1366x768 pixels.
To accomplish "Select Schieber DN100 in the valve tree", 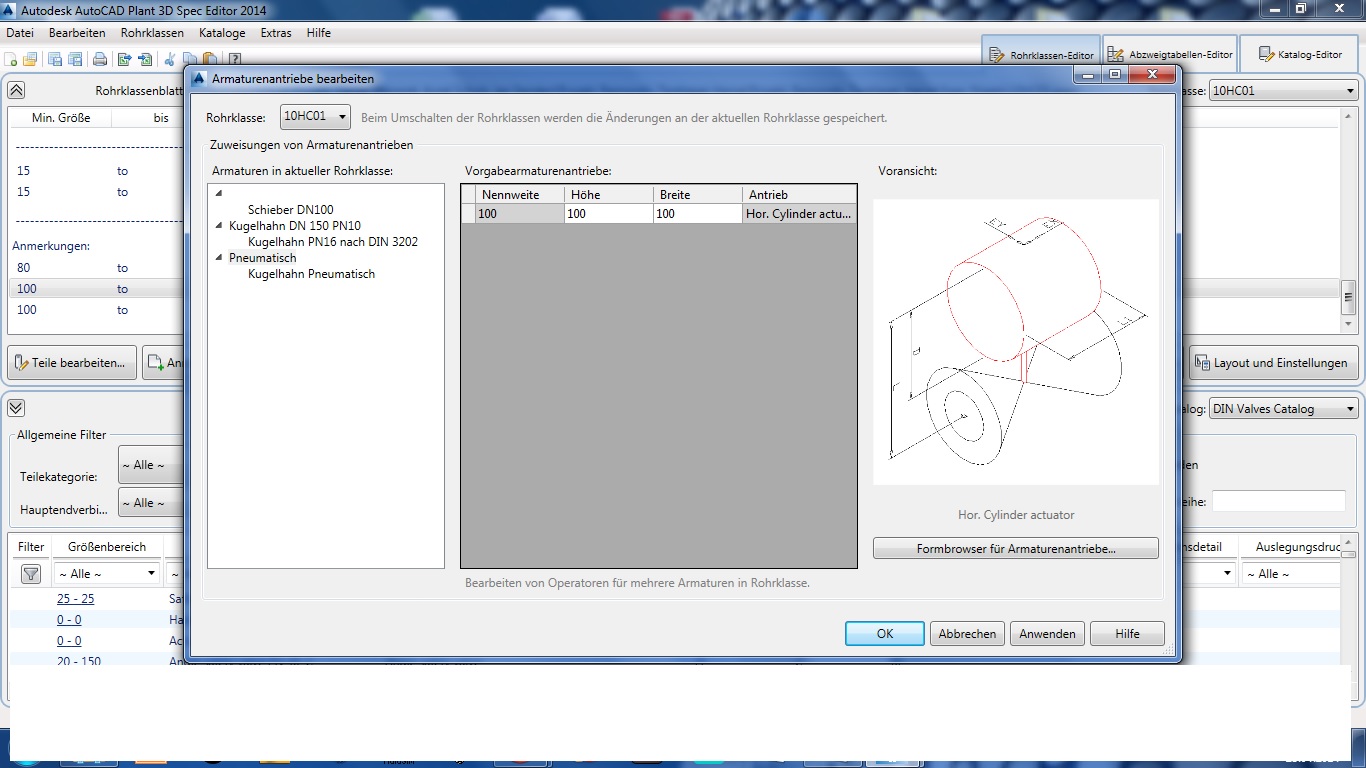I will (291, 210).
